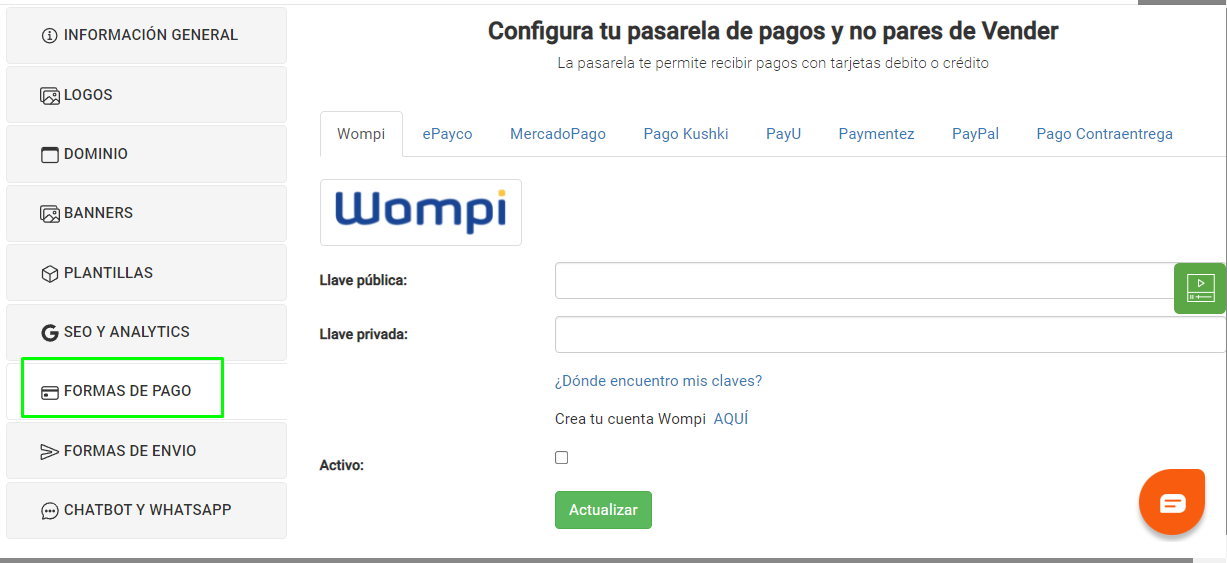Screen dimensions: 1227x563
Task: Select Formas de Pago in the sidebar
Action: 146,391
